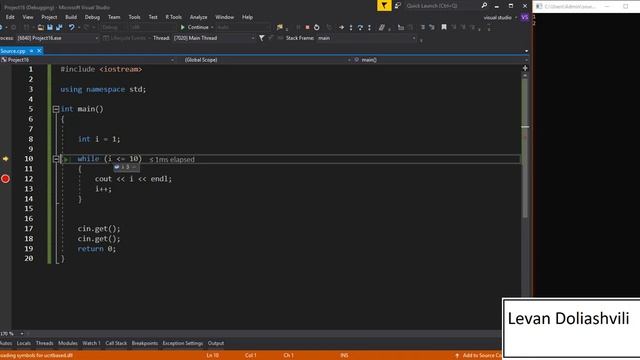The width and height of the screenshot is (640, 360).
Task: Open the Analyze menu
Action: (198, 17)
